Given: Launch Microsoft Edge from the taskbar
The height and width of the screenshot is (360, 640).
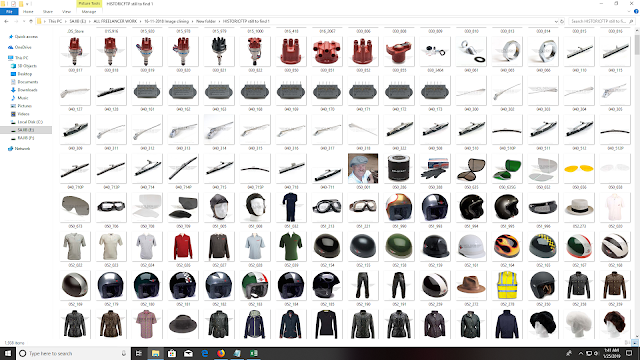Looking at the screenshot, I should coord(204,353).
